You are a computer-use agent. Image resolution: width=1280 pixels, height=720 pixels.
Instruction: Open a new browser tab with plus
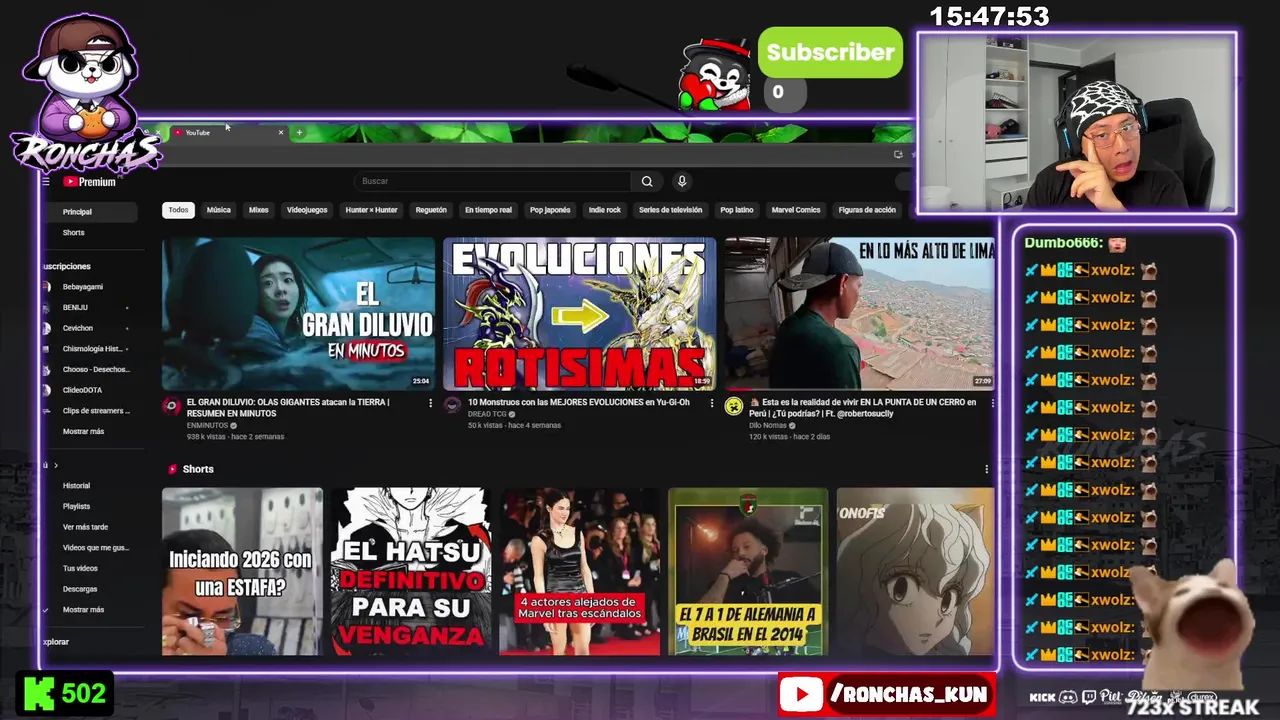point(299,132)
